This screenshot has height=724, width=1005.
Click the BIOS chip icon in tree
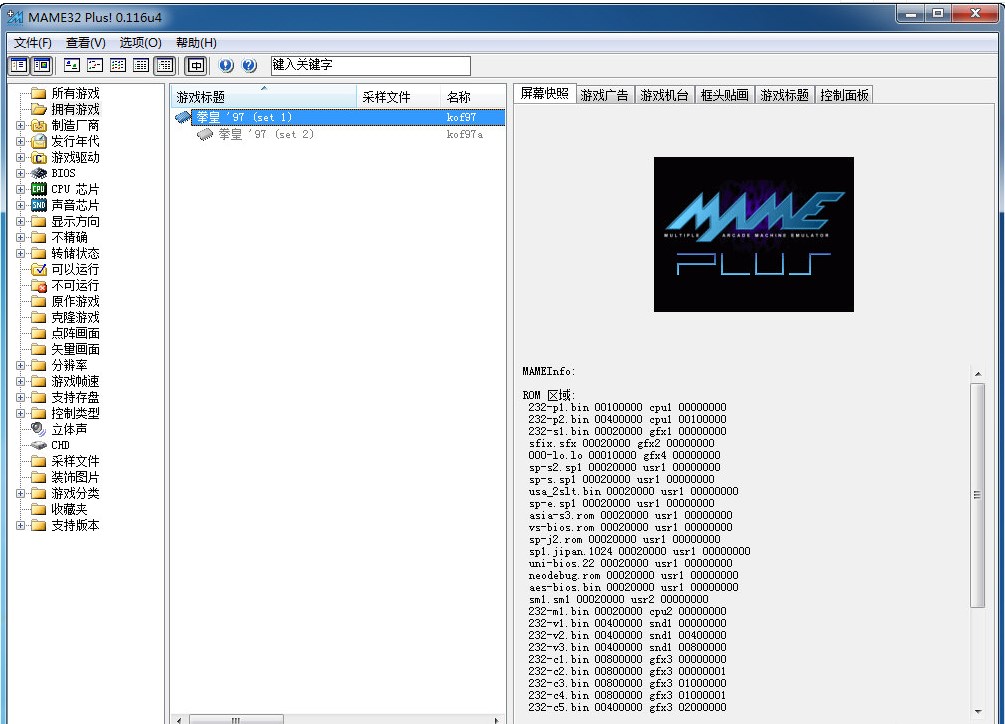click(38, 174)
